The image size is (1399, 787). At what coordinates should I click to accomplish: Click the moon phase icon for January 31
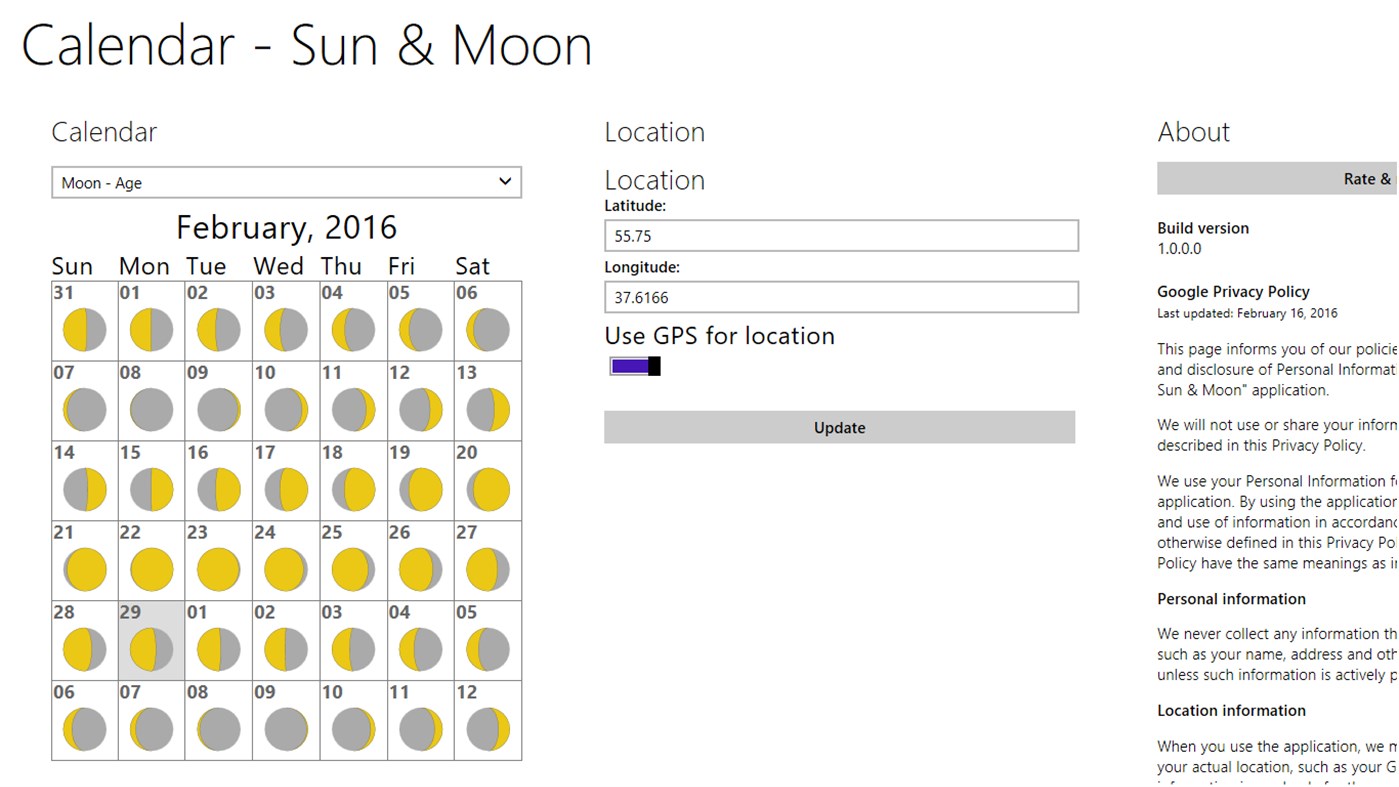pyautogui.click(x=83, y=328)
